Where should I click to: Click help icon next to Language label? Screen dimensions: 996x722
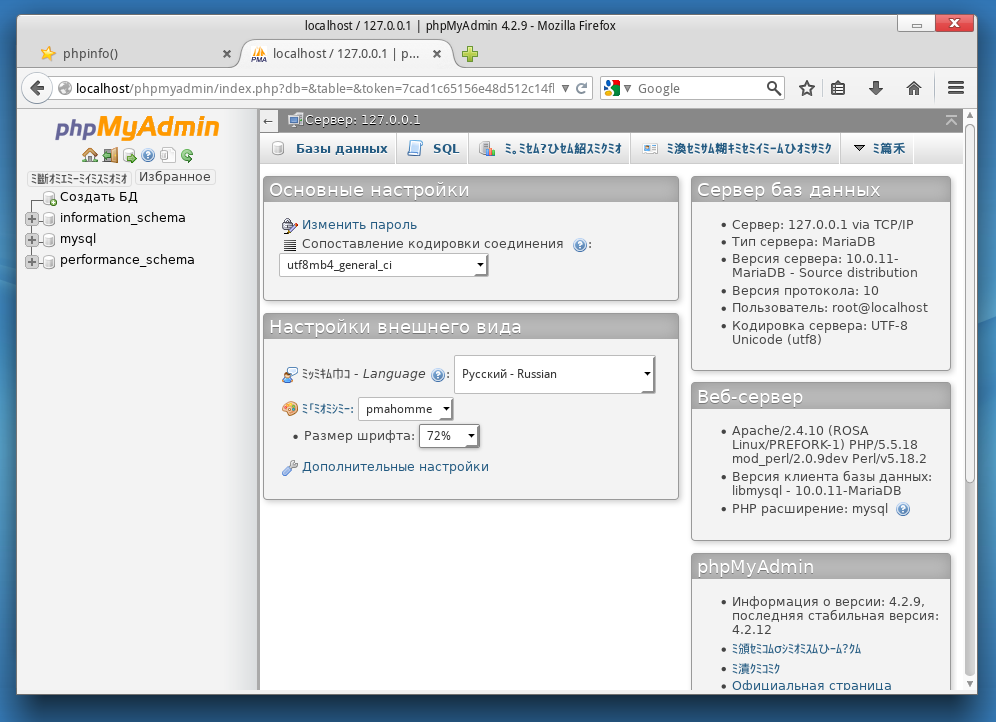[x=438, y=375]
